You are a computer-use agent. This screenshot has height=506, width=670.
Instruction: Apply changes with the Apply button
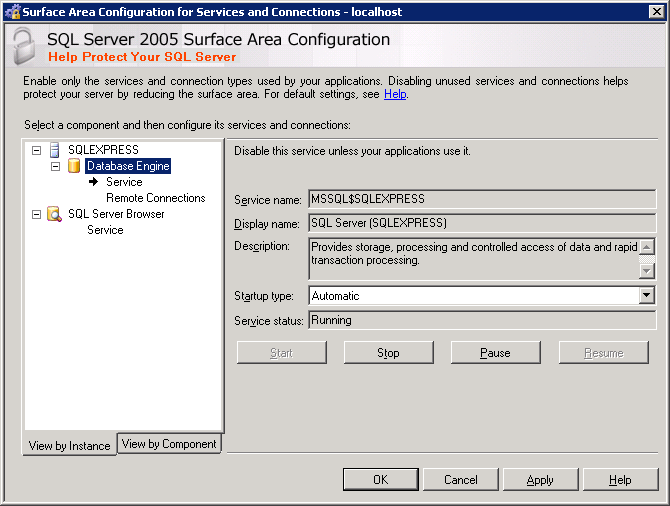click(x=541, y=480)
